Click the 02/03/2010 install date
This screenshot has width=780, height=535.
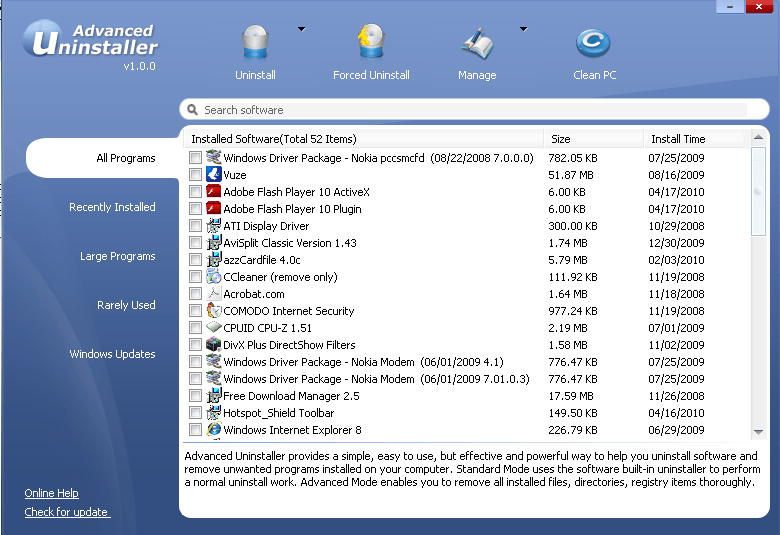(x=676, y=260)
